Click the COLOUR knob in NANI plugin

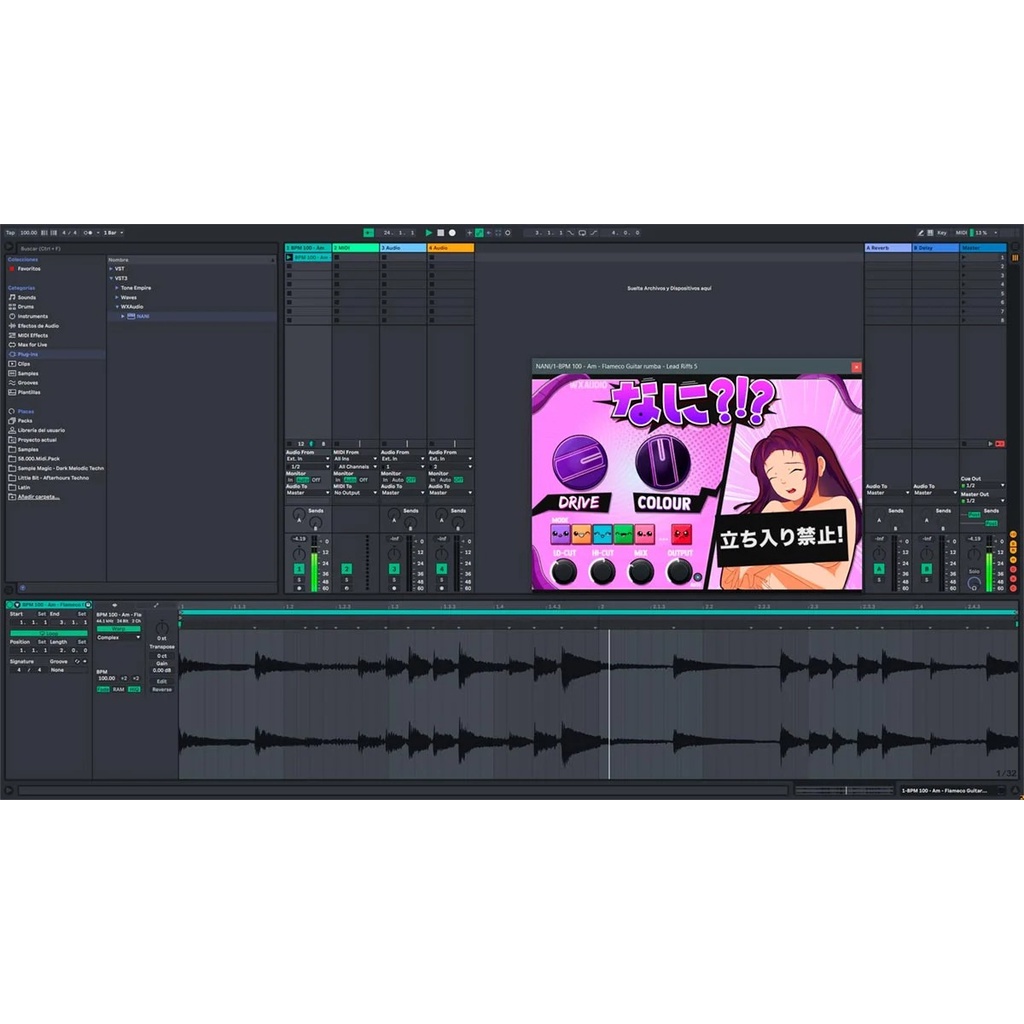point(664,462)
